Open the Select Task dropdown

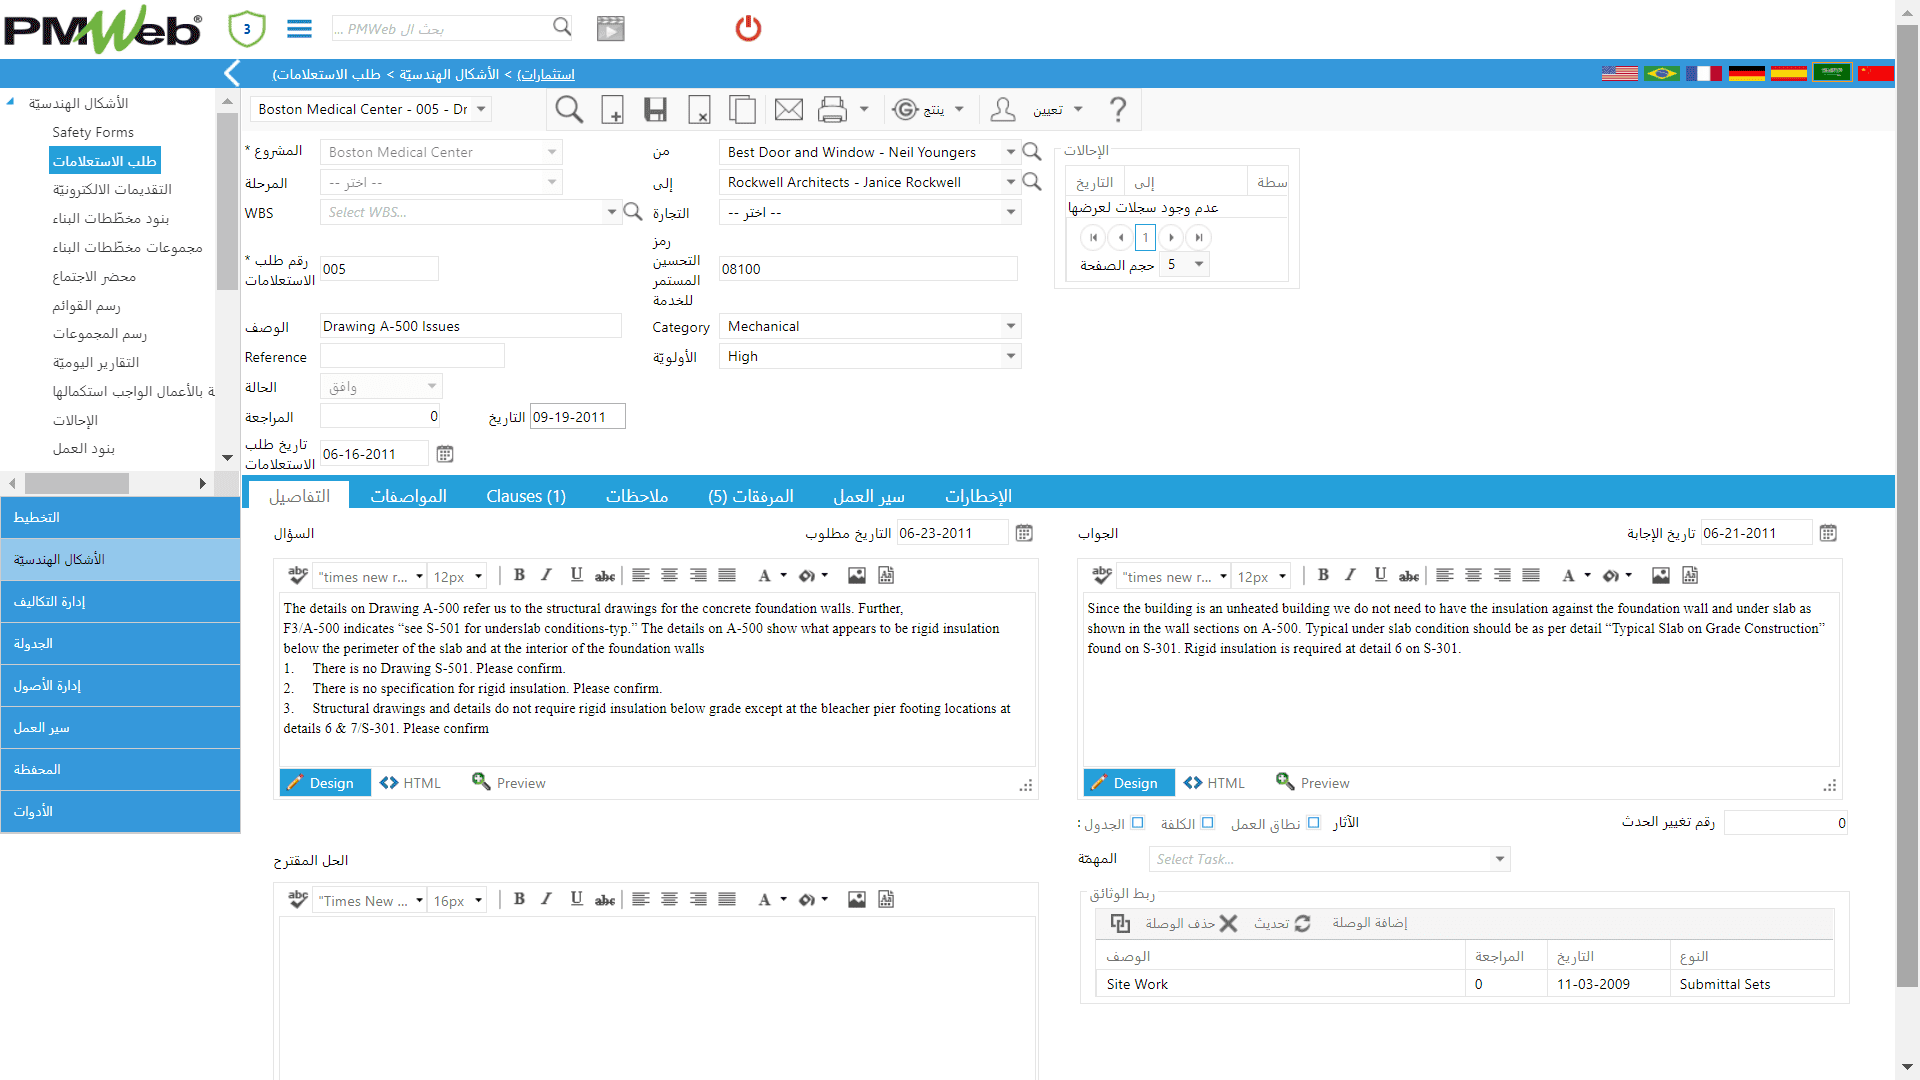point(1499,859)
